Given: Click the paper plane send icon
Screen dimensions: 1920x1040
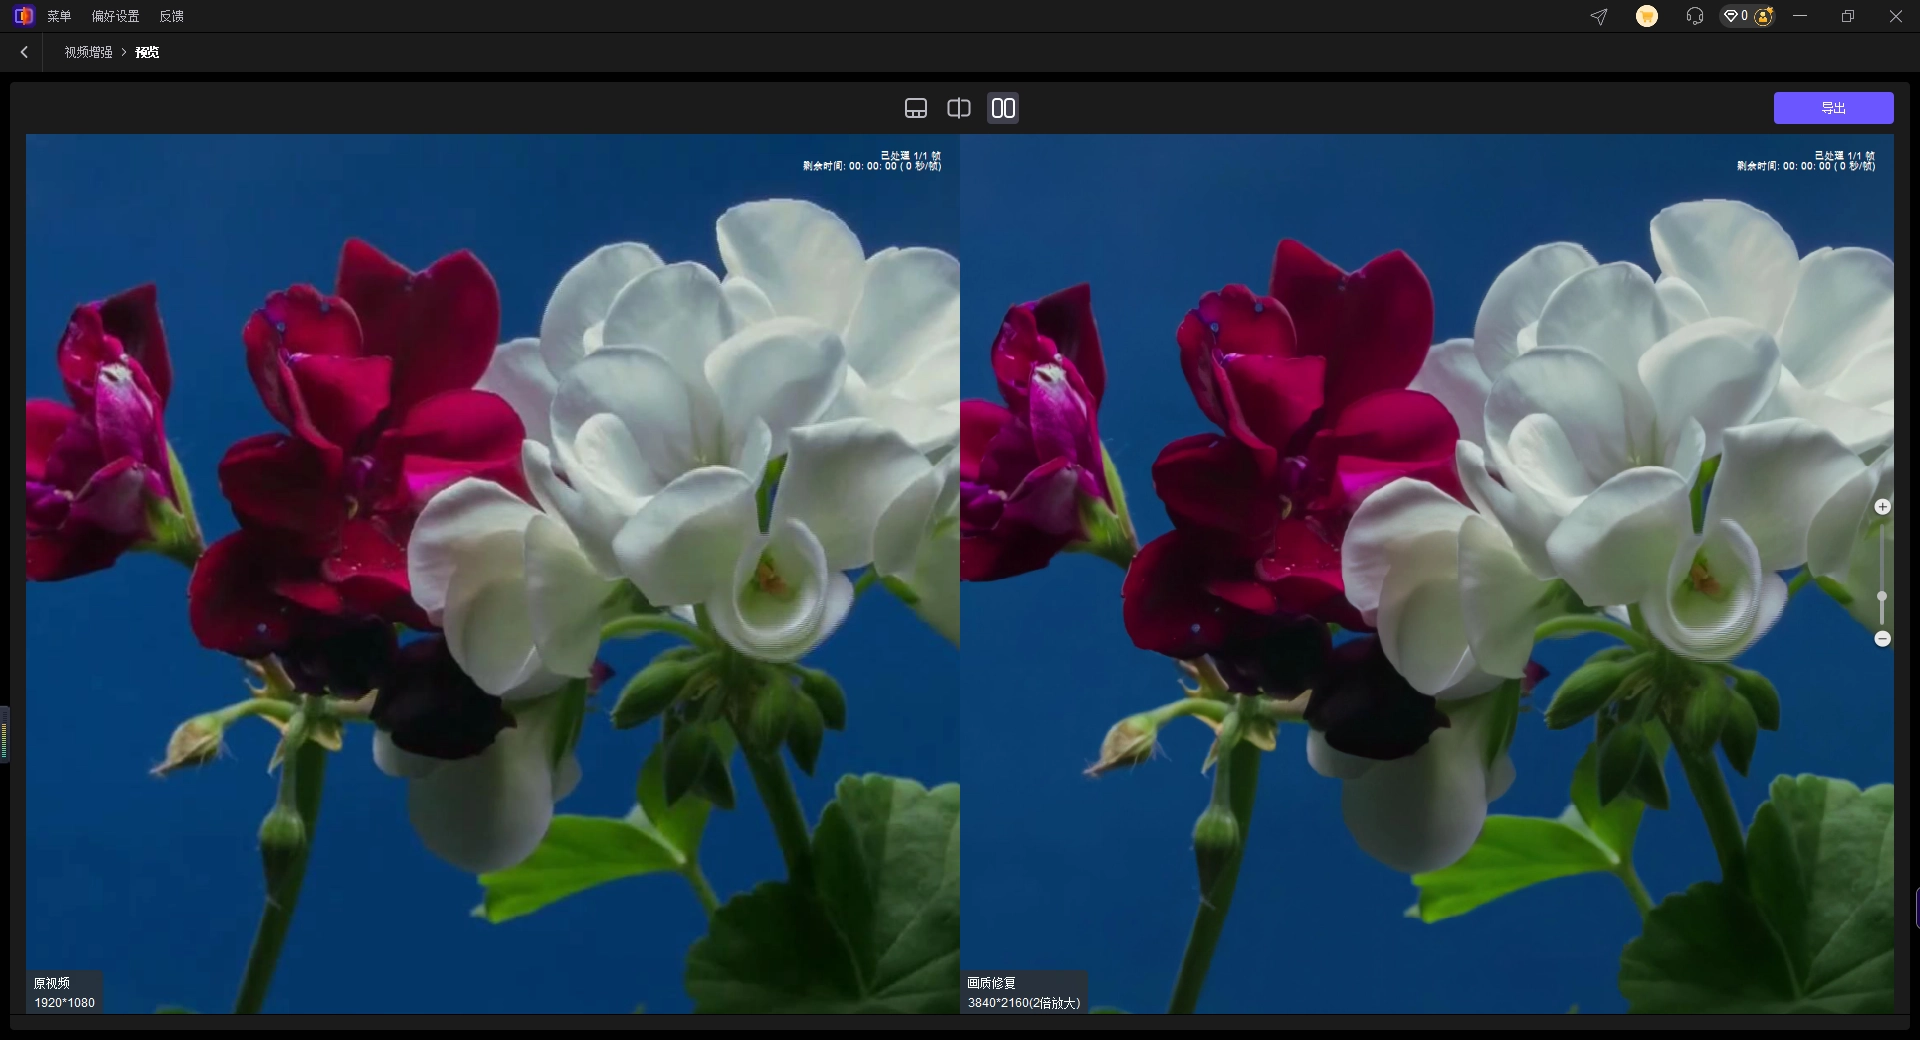Looking at the screenshot, I should pyautogui.click(x=1599, y=16).
